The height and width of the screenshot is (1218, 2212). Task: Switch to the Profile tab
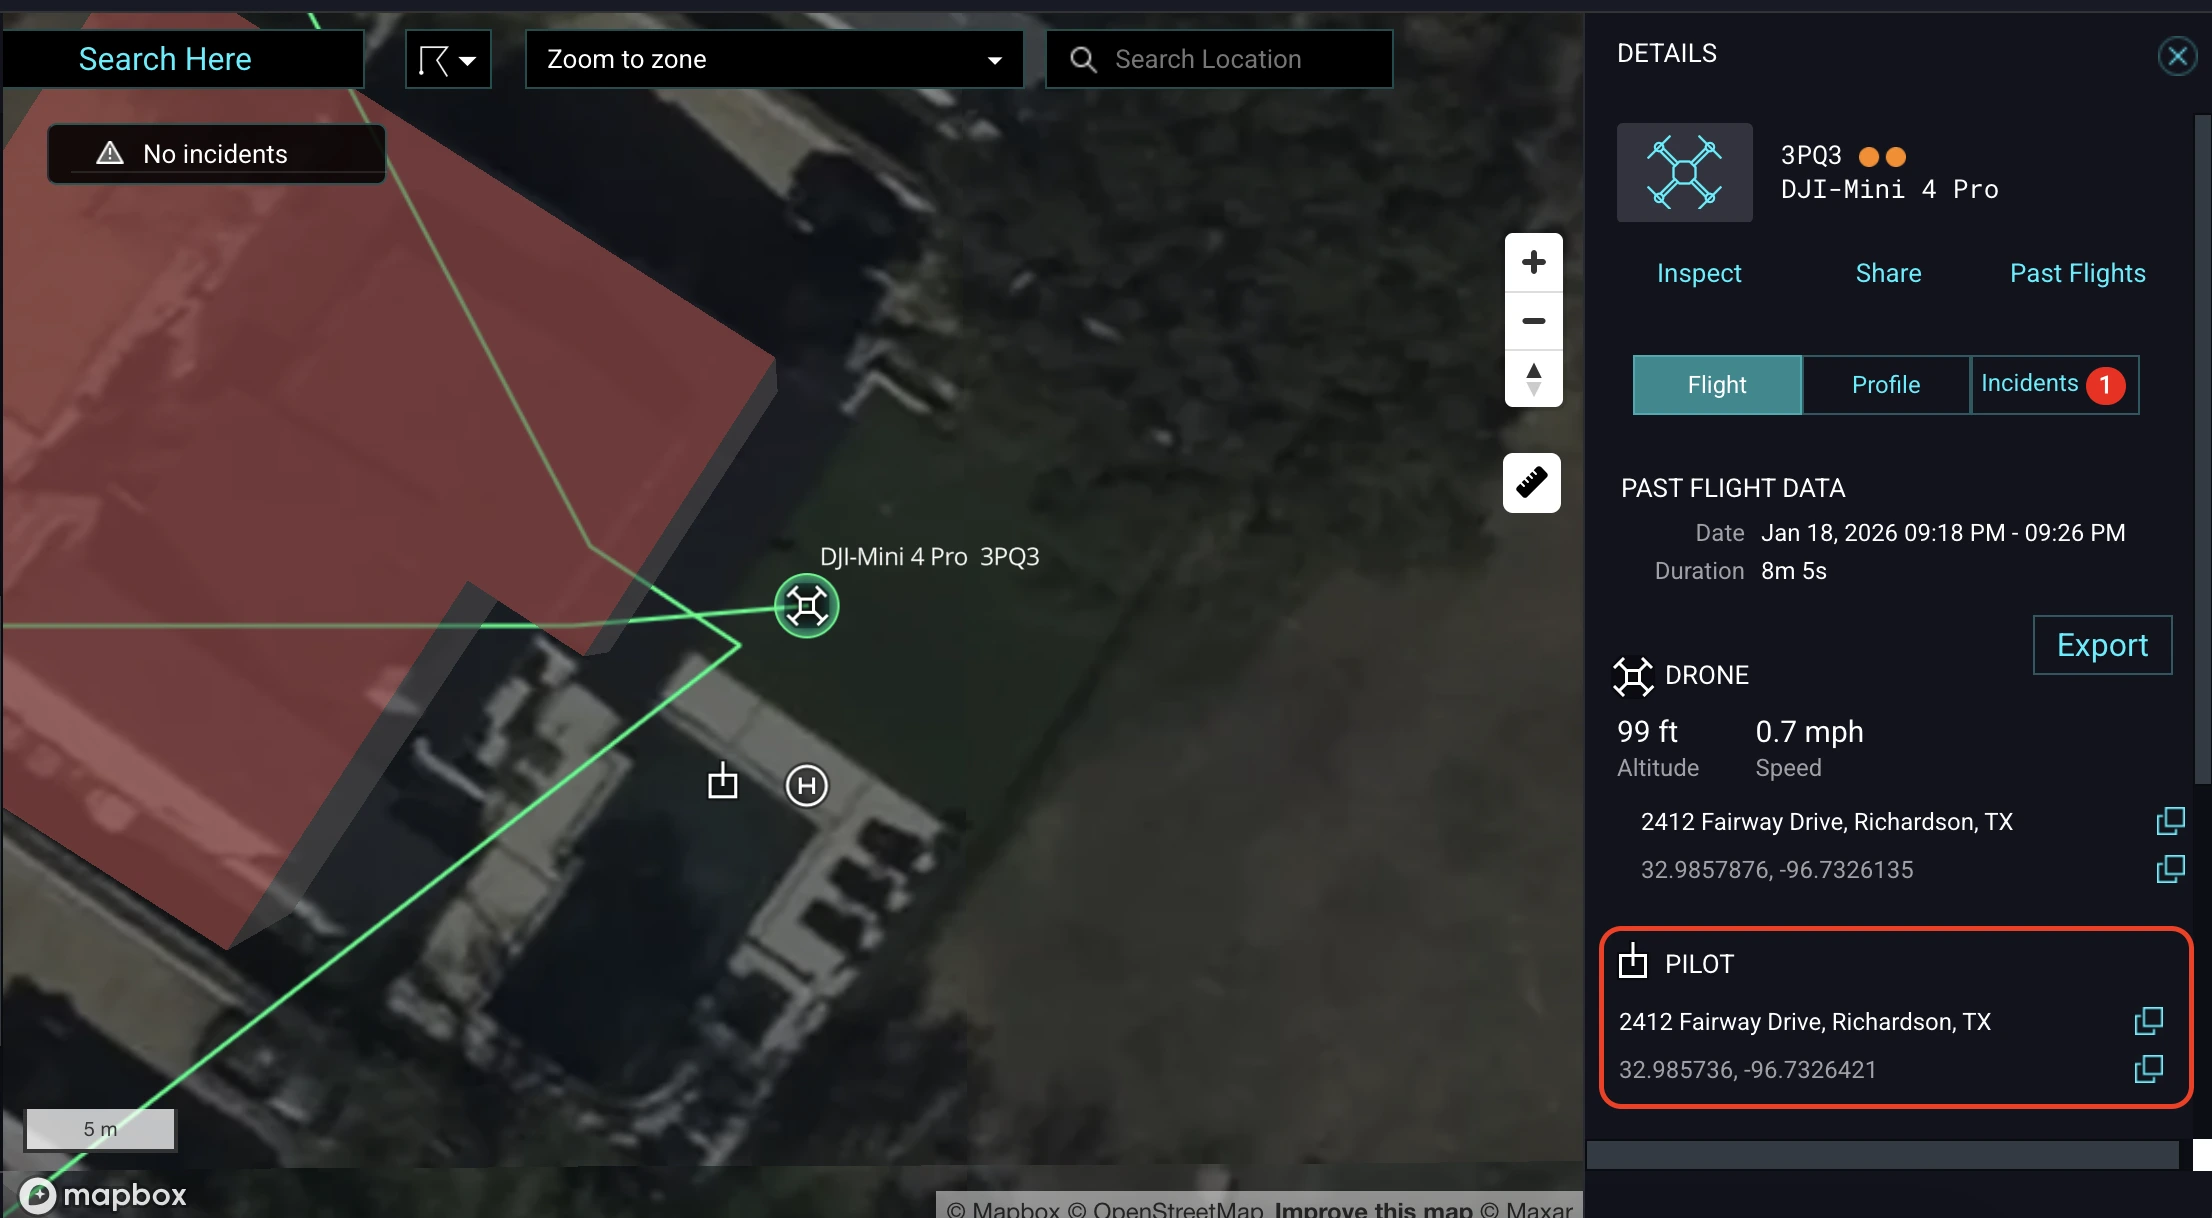pyautogui.click(x=1885, y=385)
